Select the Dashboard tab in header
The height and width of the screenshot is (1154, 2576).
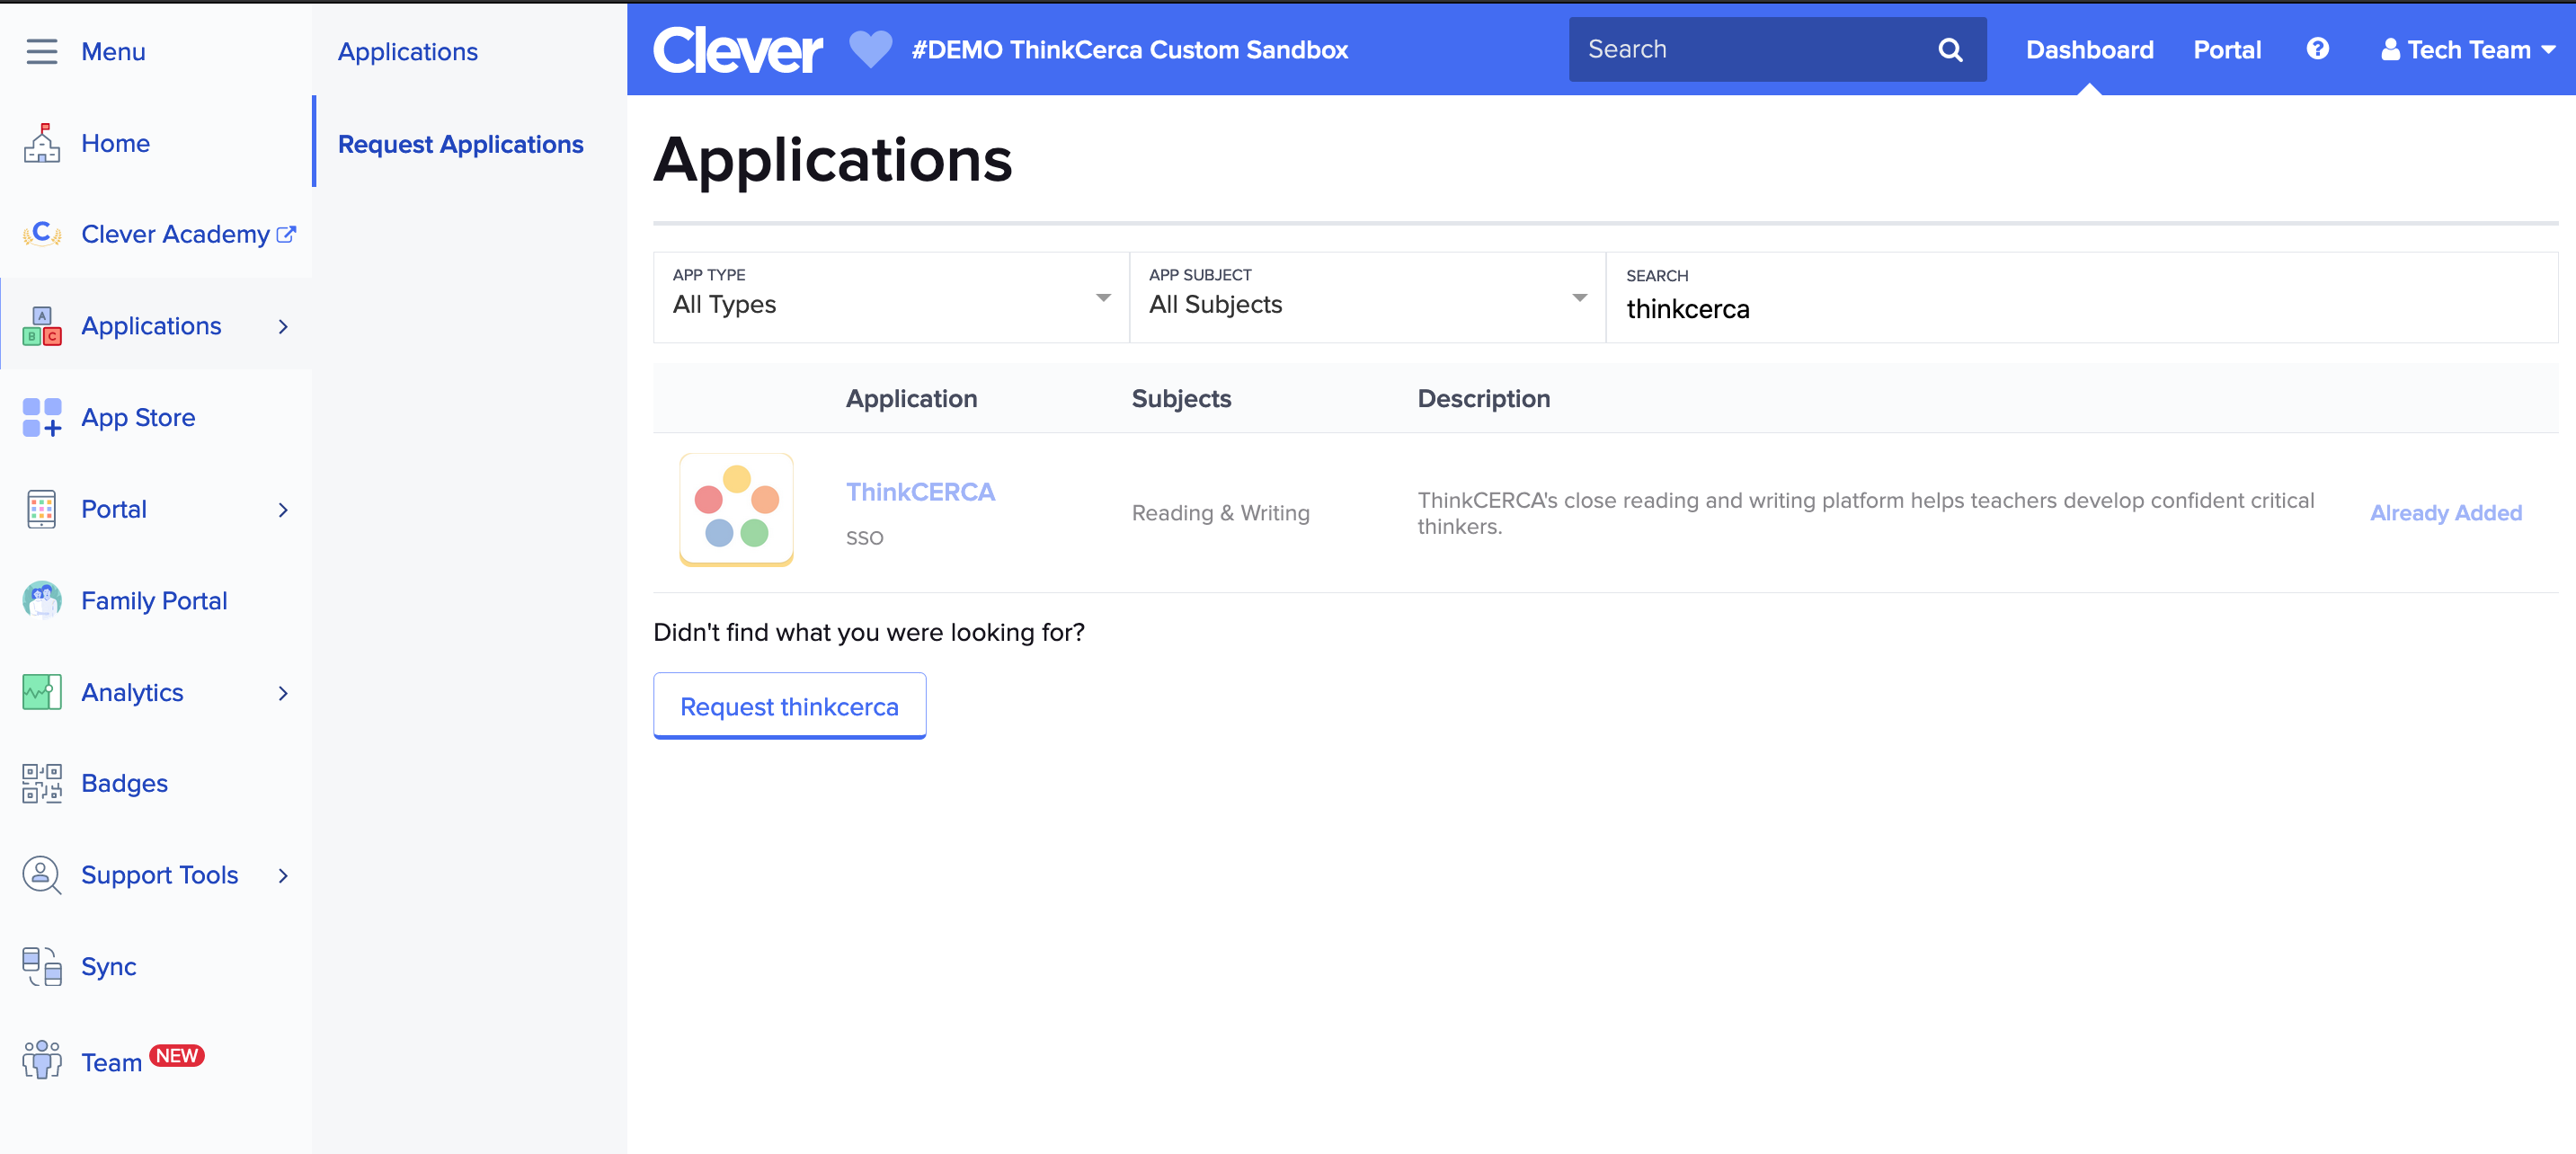(2089, 50)
